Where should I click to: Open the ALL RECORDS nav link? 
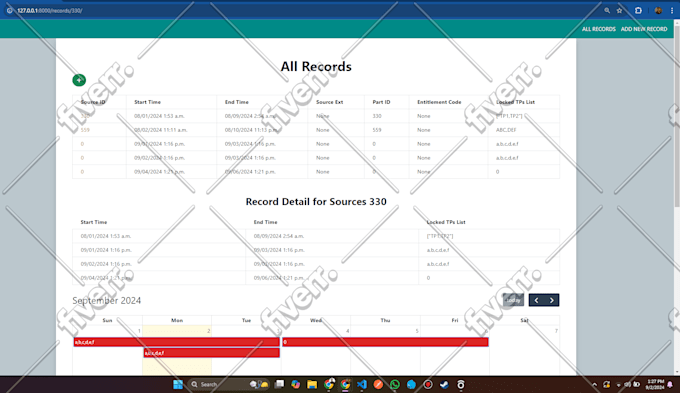[x=598, y=29]
